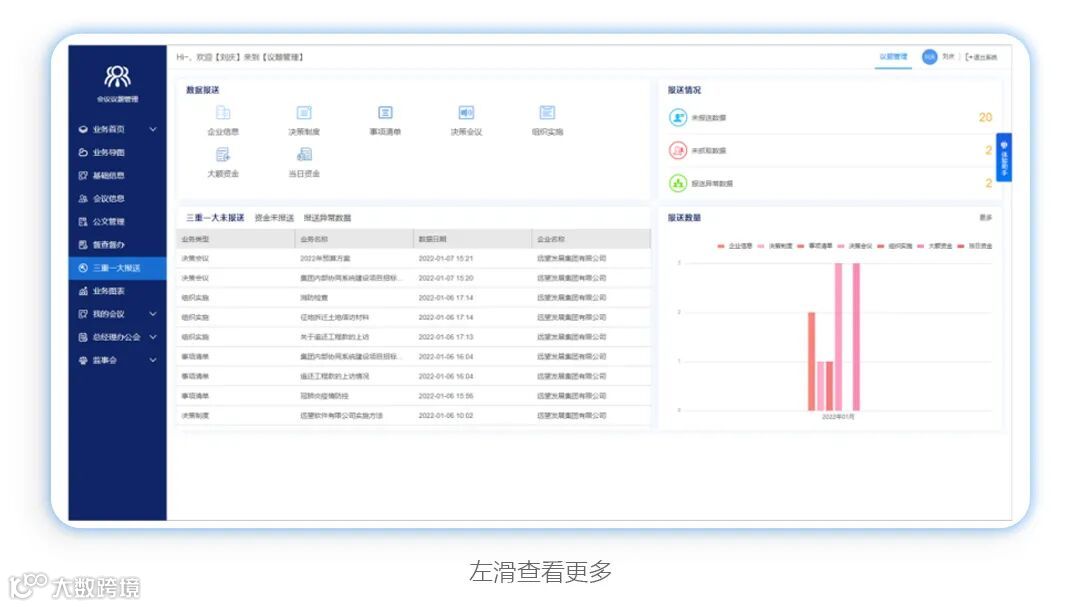Click the row dated 2022-01-06 15:56
This screenshot has height=607, width=1080.
click(x=413, y=396)
